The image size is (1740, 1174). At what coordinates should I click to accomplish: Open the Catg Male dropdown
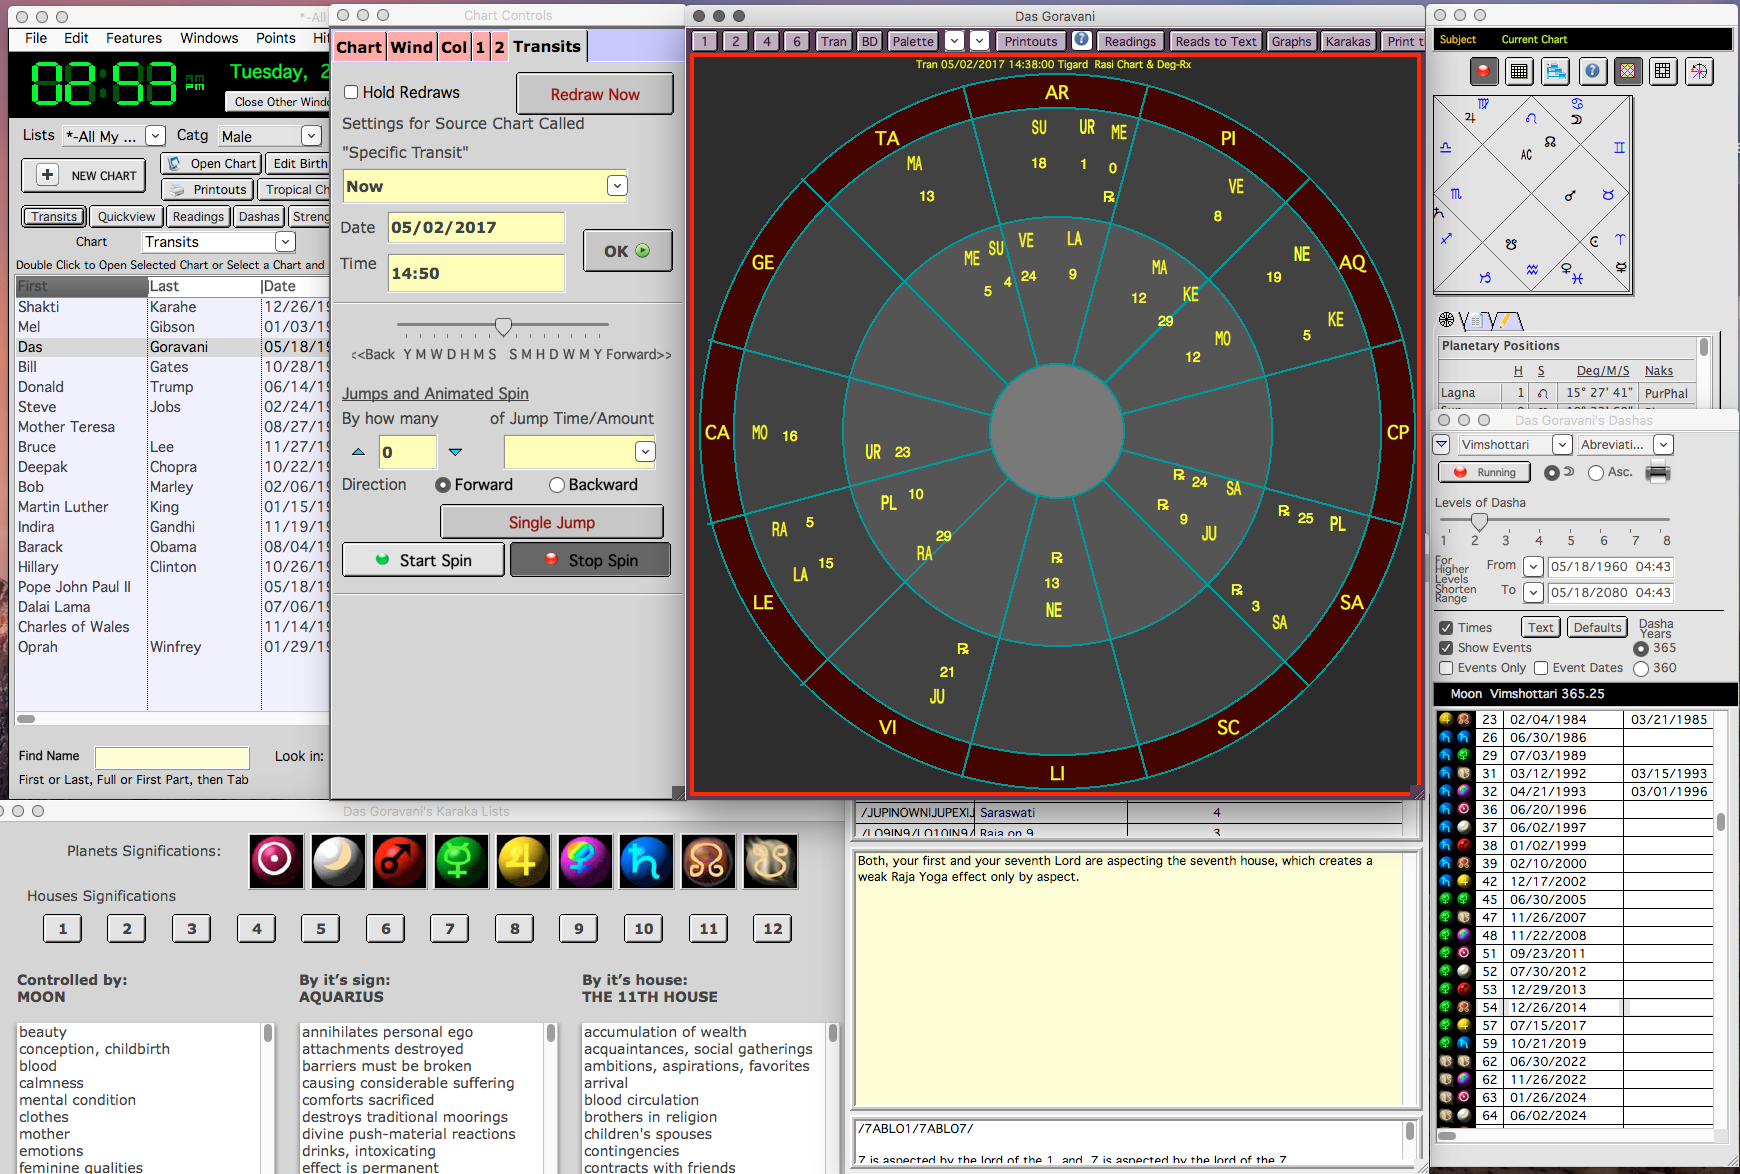[270, 136]
